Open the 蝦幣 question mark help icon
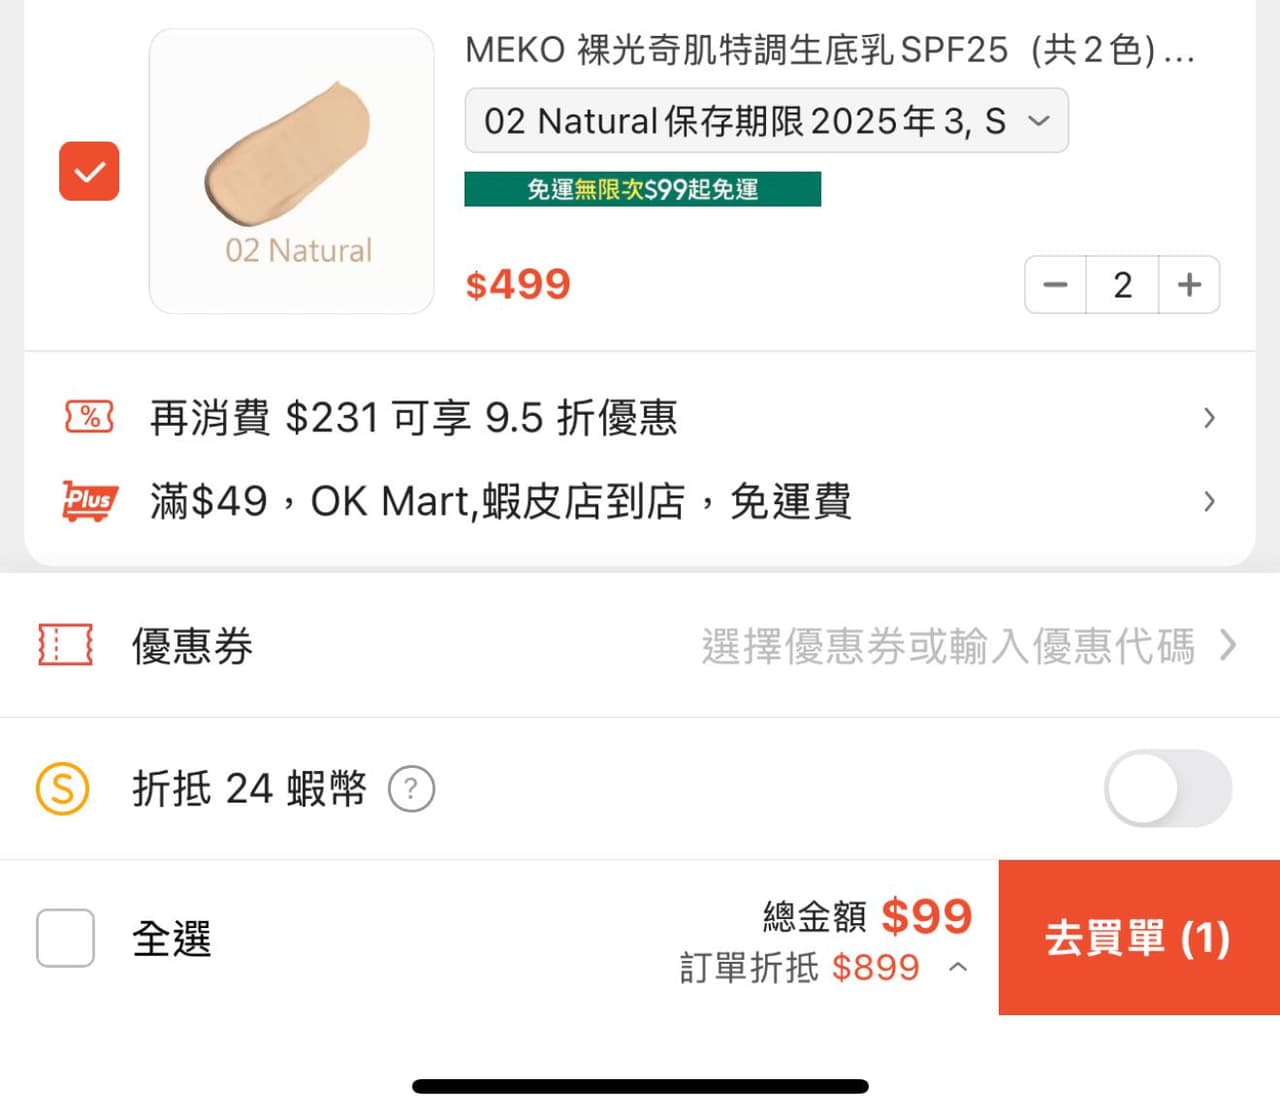Image resolution: width=1280 pixels, height=1117 pixels. (411, 788)
